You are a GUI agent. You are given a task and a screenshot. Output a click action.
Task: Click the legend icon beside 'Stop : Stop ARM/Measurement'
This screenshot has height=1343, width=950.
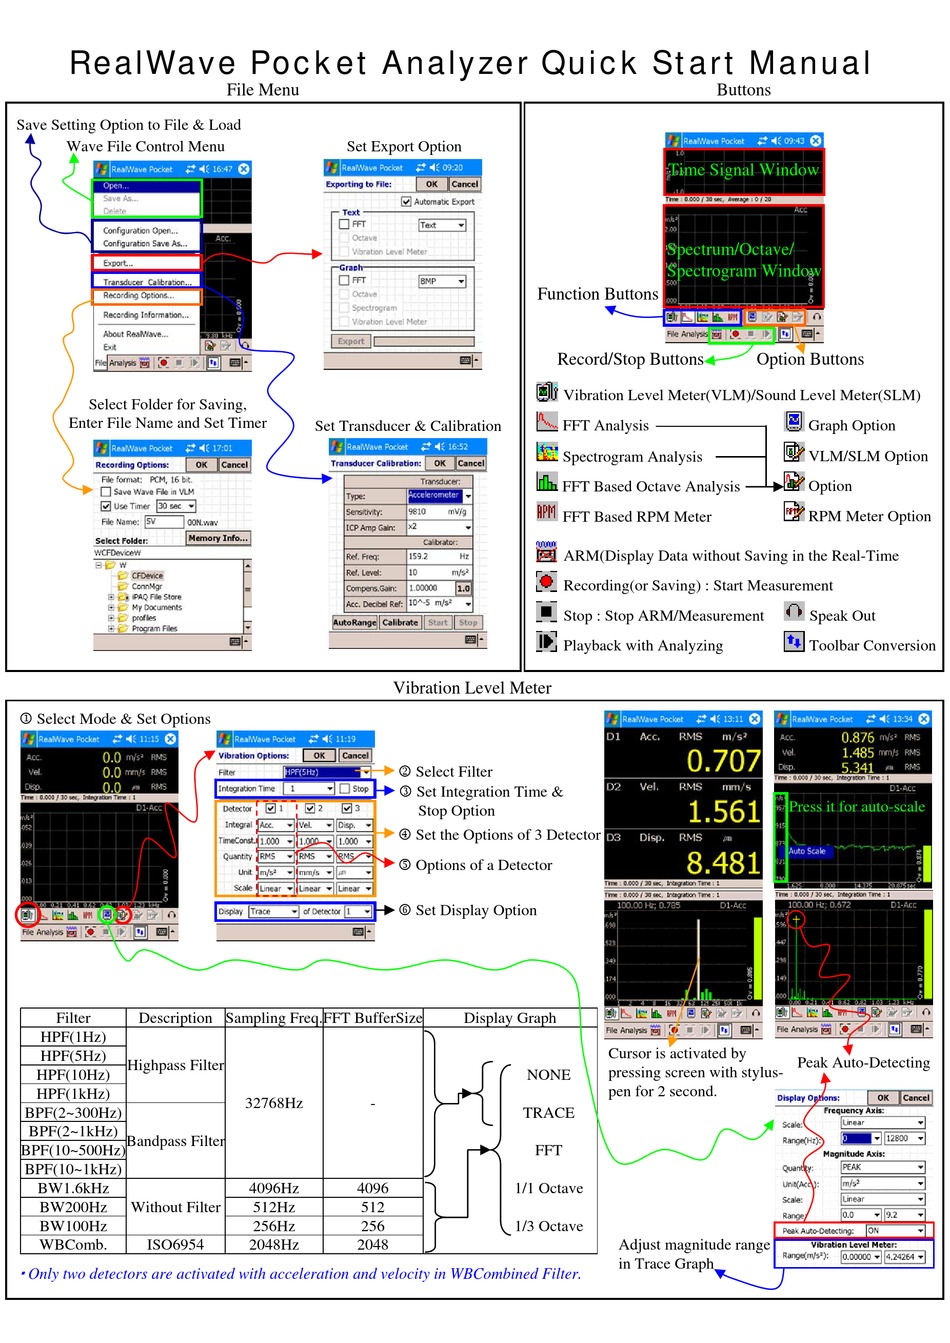[x=547, y=611]
